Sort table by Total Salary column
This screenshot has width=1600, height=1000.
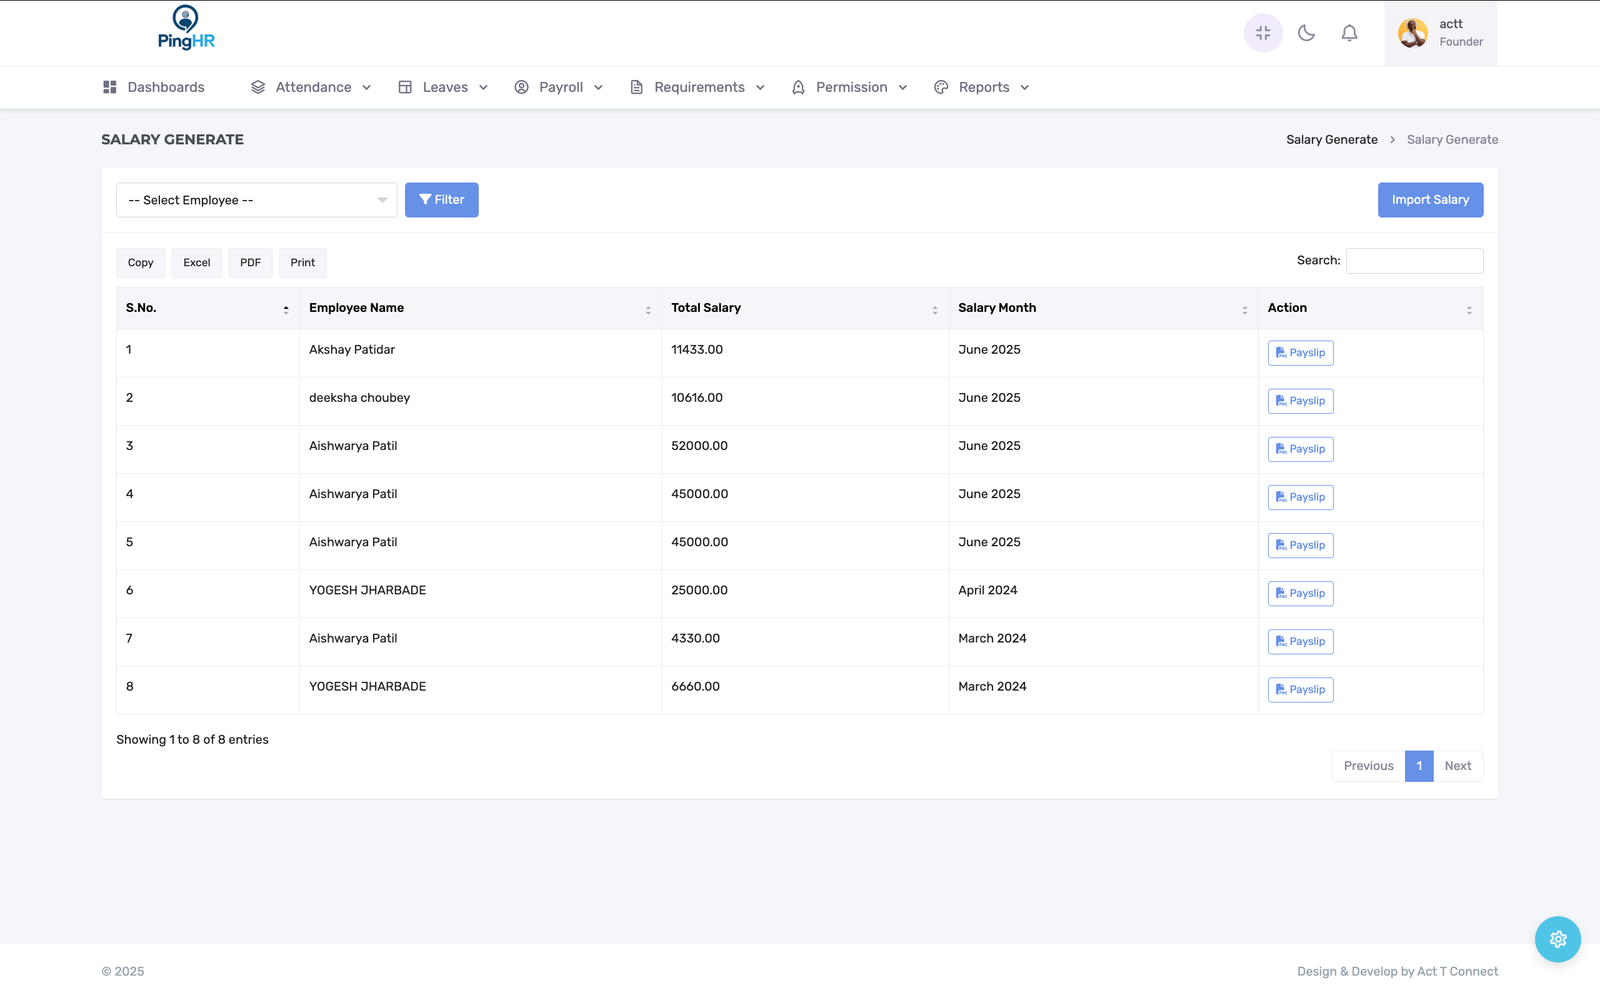pos(804,309)
